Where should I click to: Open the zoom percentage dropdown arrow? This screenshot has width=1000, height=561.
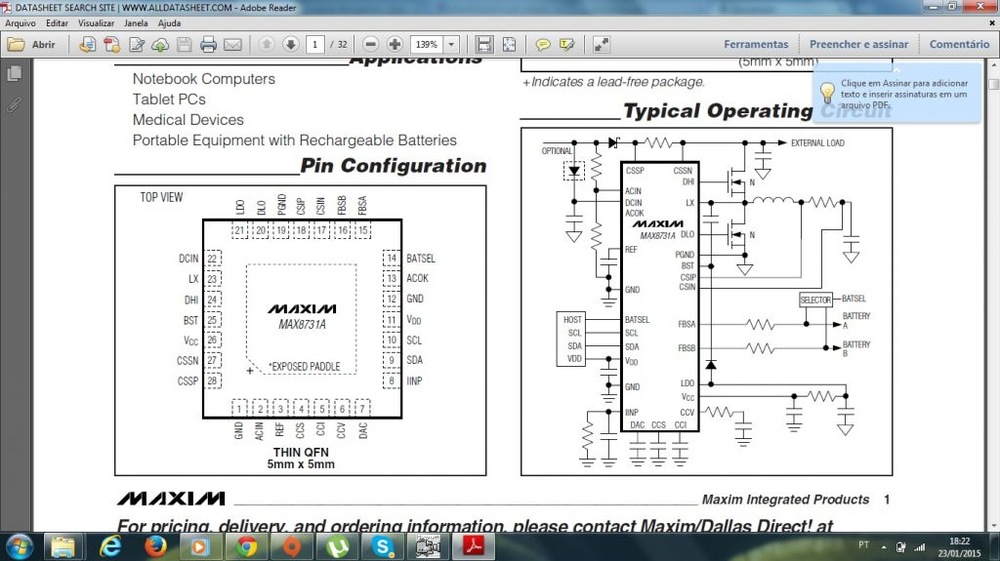pyautogui.click(x=452, y=45)
